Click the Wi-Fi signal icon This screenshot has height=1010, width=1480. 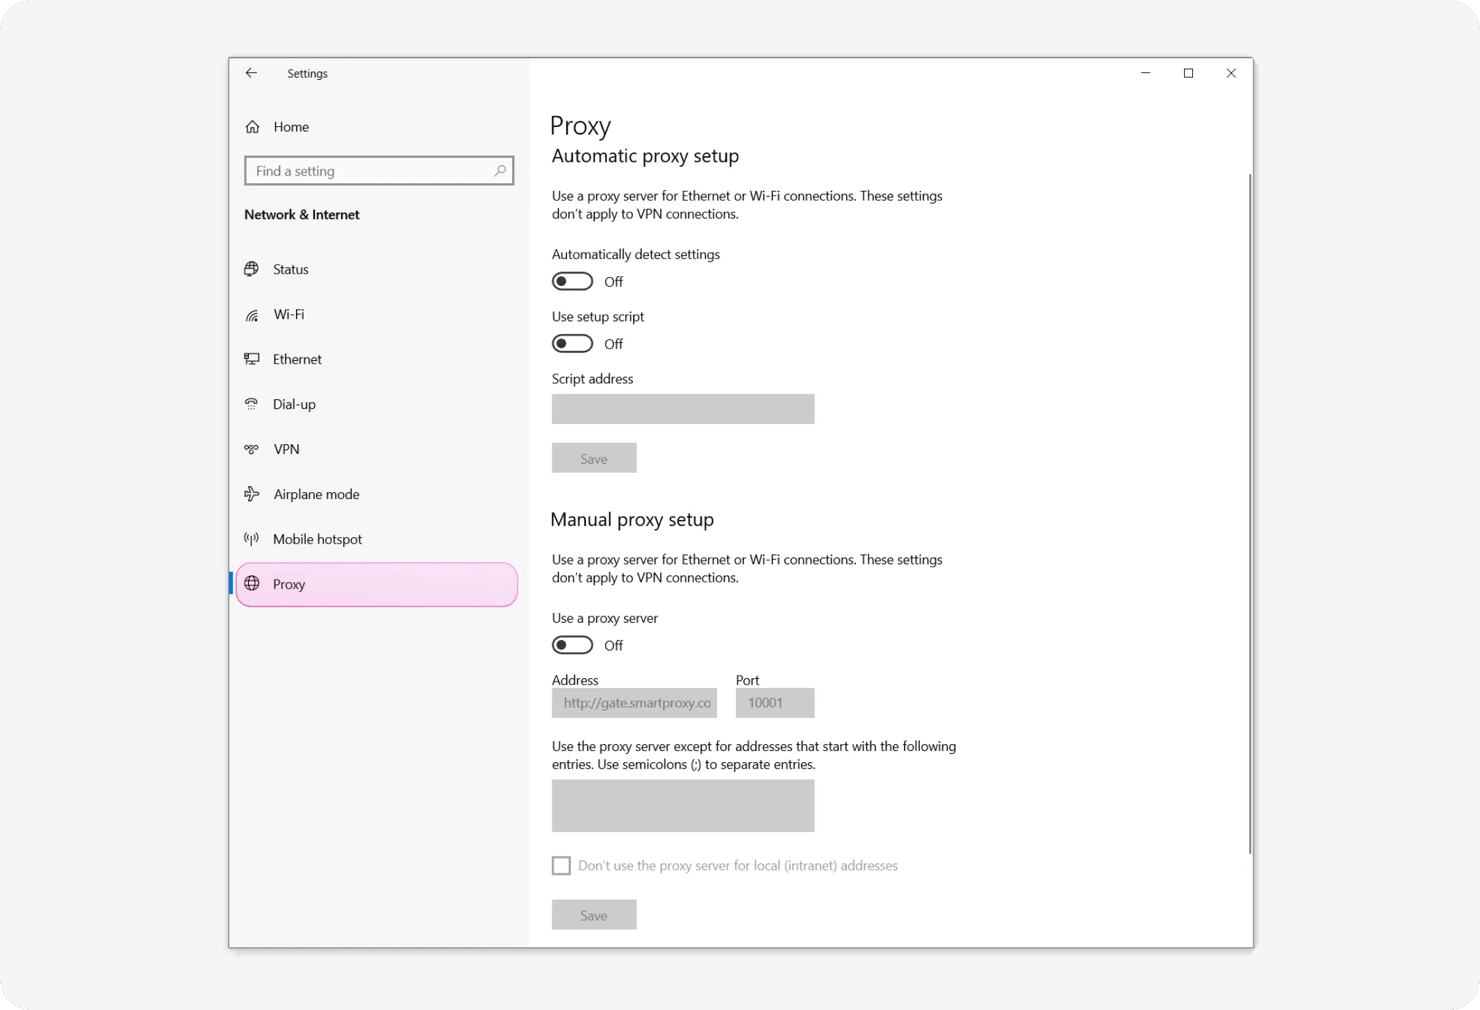252,315
